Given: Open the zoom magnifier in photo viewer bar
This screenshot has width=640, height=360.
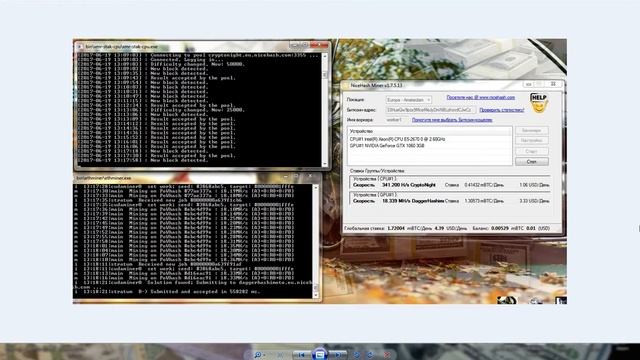Looking at the screenshot, I should [x=258, y=355].
